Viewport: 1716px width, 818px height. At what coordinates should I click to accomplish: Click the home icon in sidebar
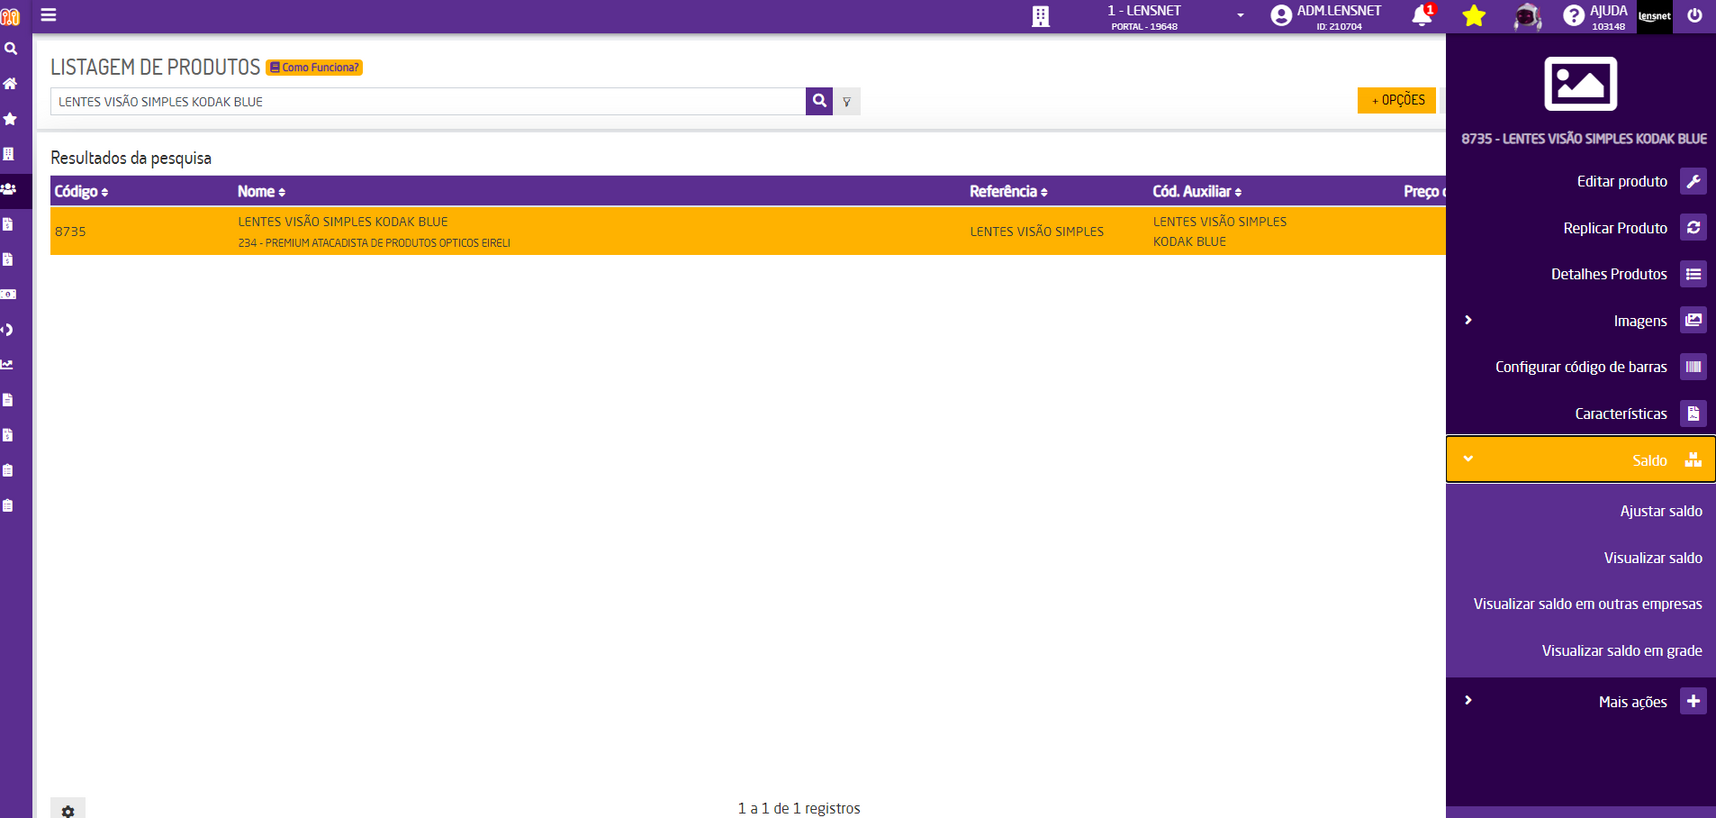pyautogui.click(x=10, y=84)
